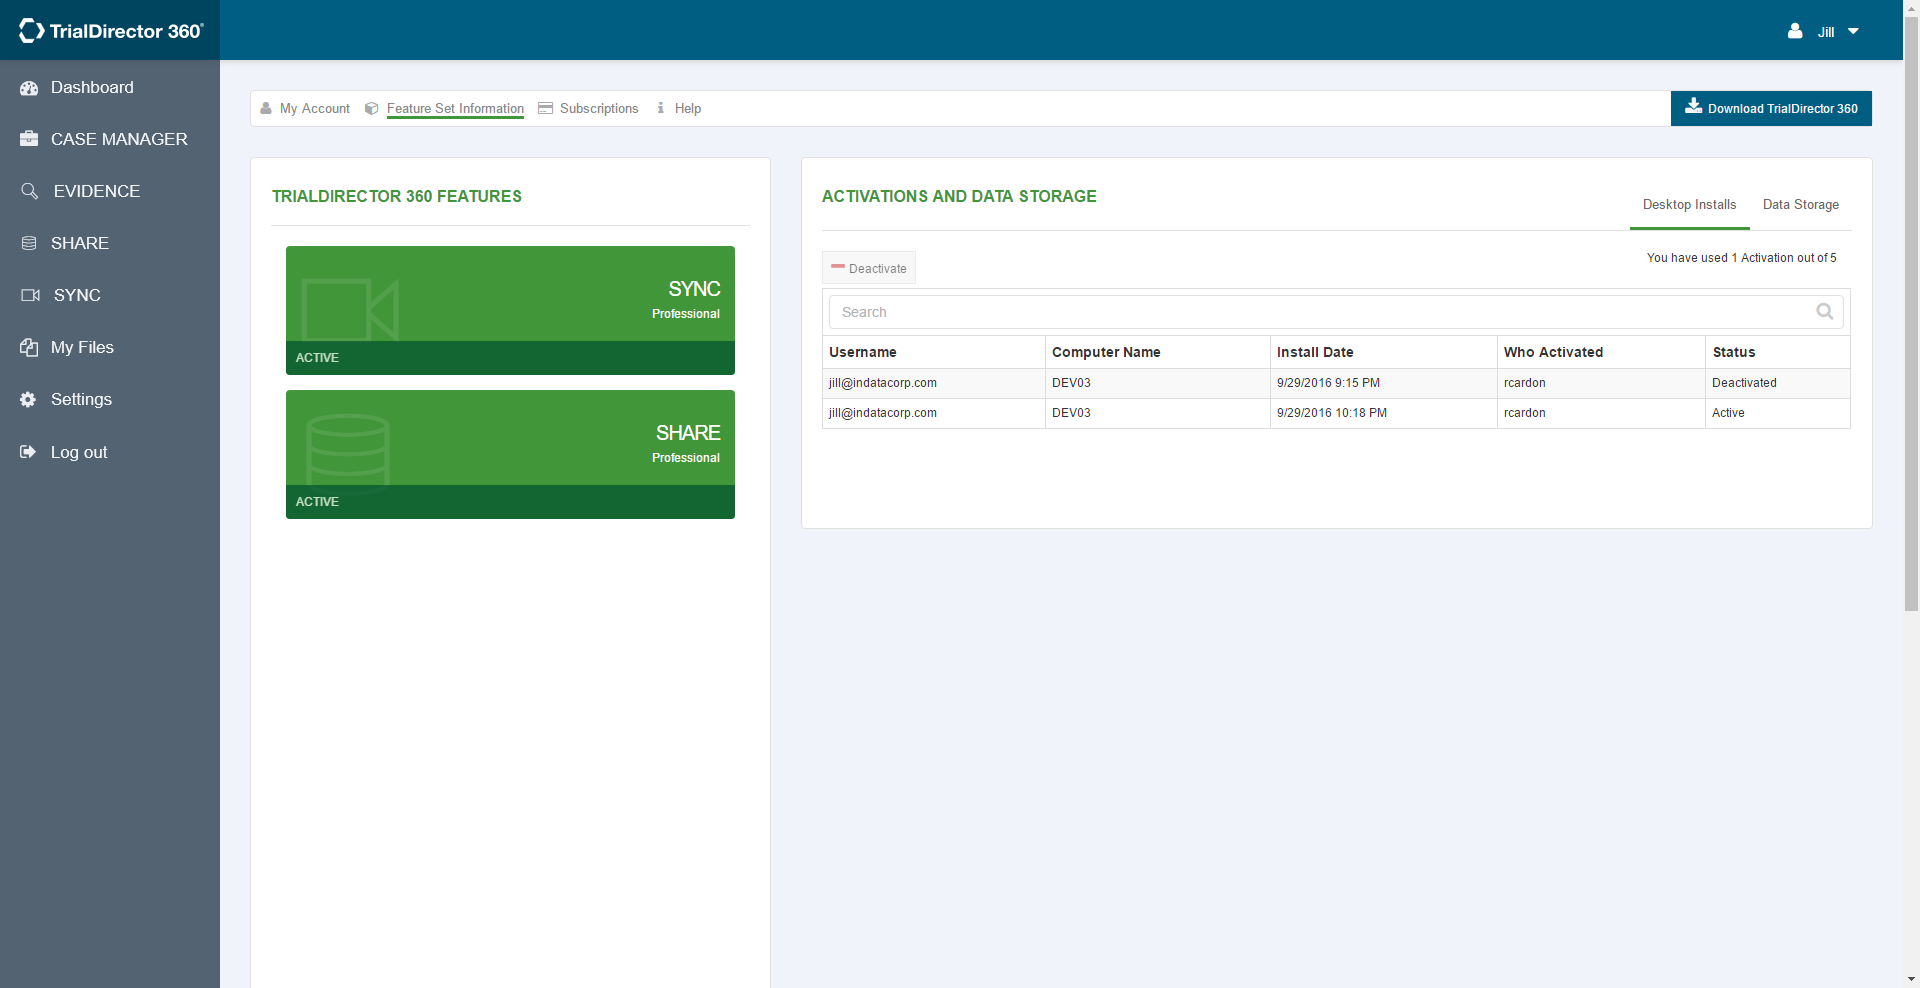
Task: Click the search magnifier icon in activations table
Action: click(x=1824, y=312)
